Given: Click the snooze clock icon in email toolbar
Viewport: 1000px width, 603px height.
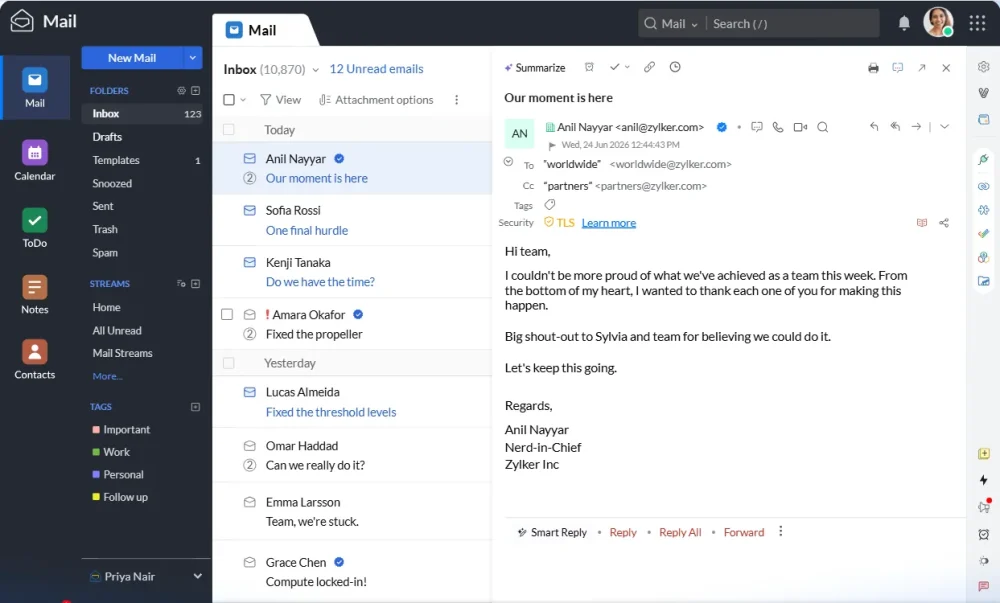Looking at the screenshot, I should point(675,67).
